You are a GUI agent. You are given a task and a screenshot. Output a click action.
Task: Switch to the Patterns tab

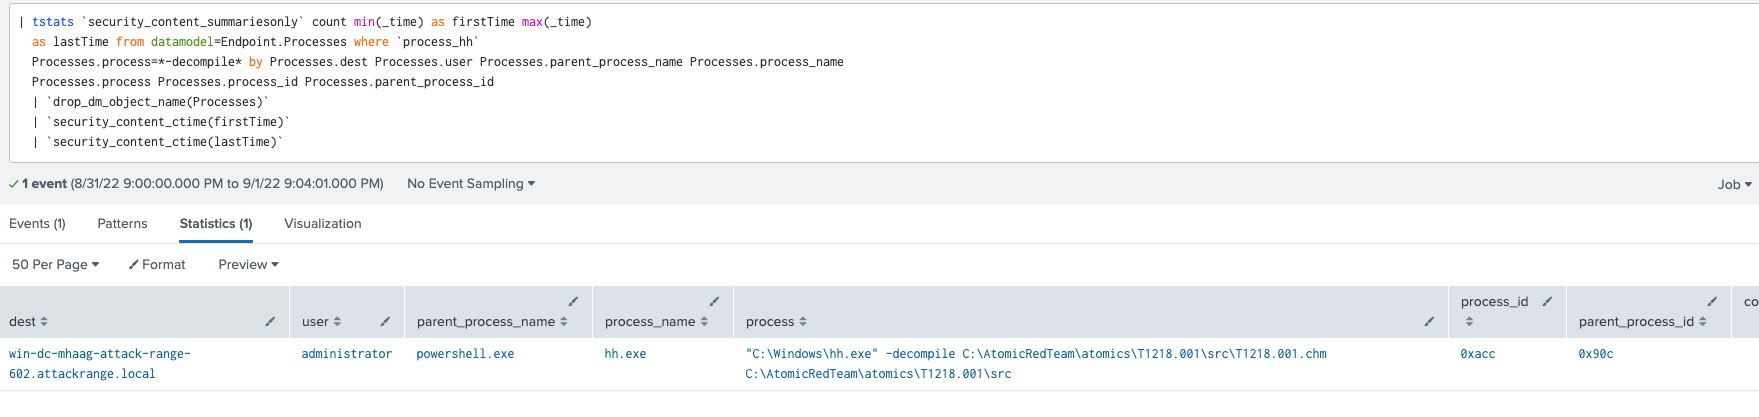pyautogui.click(x=122, y=224)
